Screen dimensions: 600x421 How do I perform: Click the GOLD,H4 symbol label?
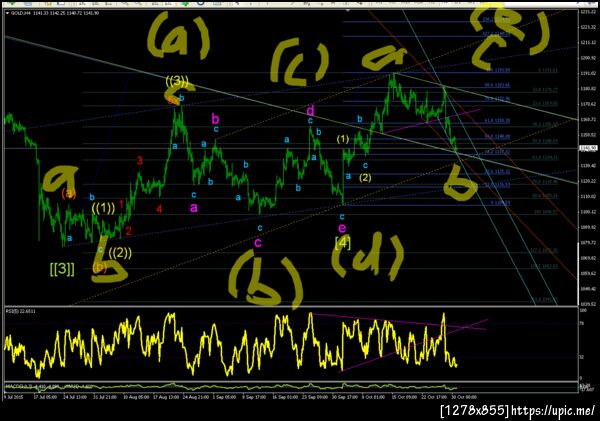[x=21, y=13]
